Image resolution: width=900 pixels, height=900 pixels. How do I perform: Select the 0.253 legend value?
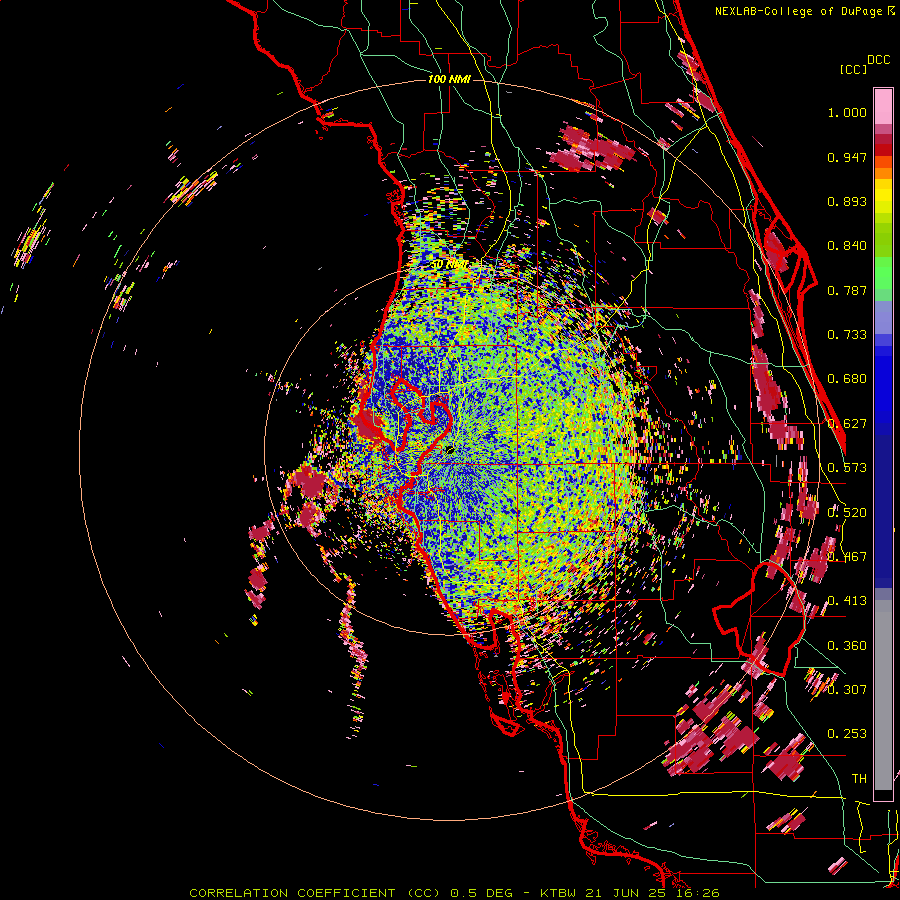click(847, 734)
